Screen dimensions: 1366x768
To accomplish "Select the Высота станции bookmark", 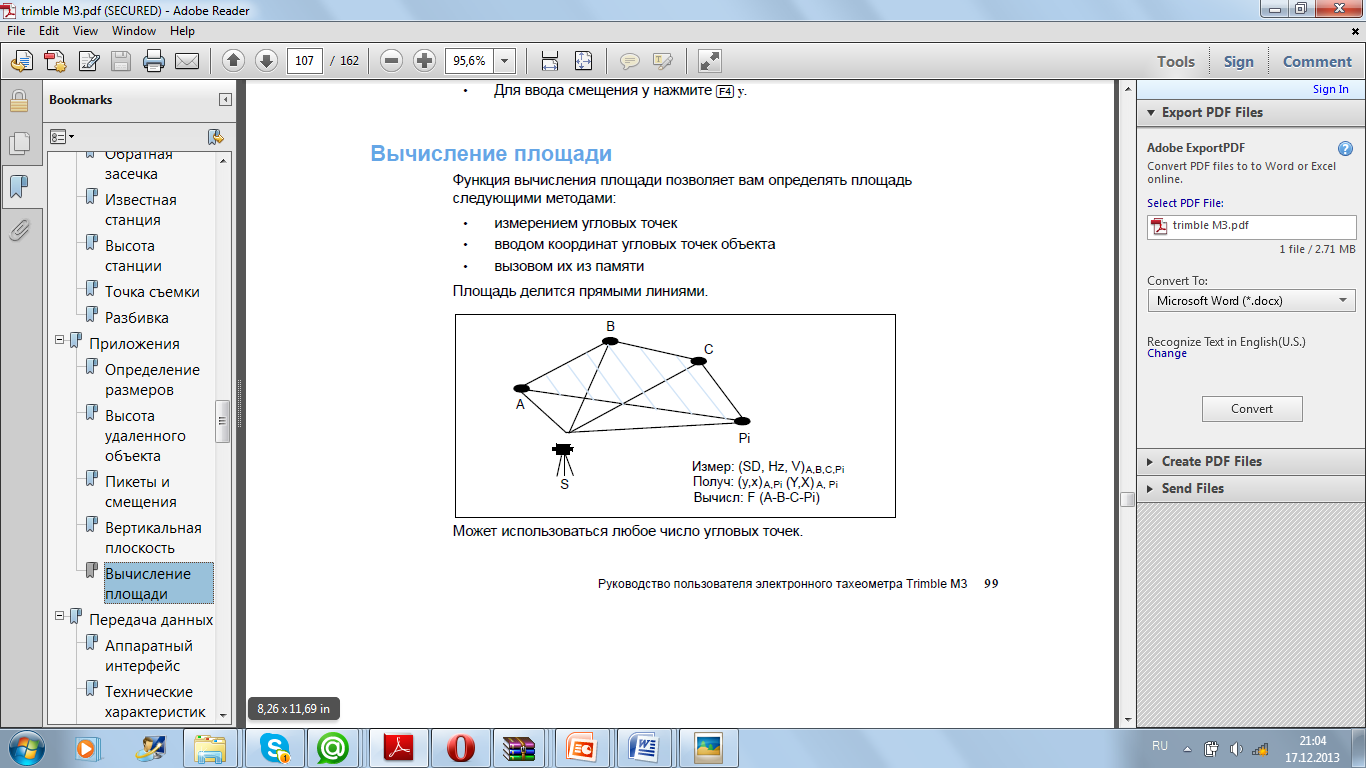I will (133, 256).
